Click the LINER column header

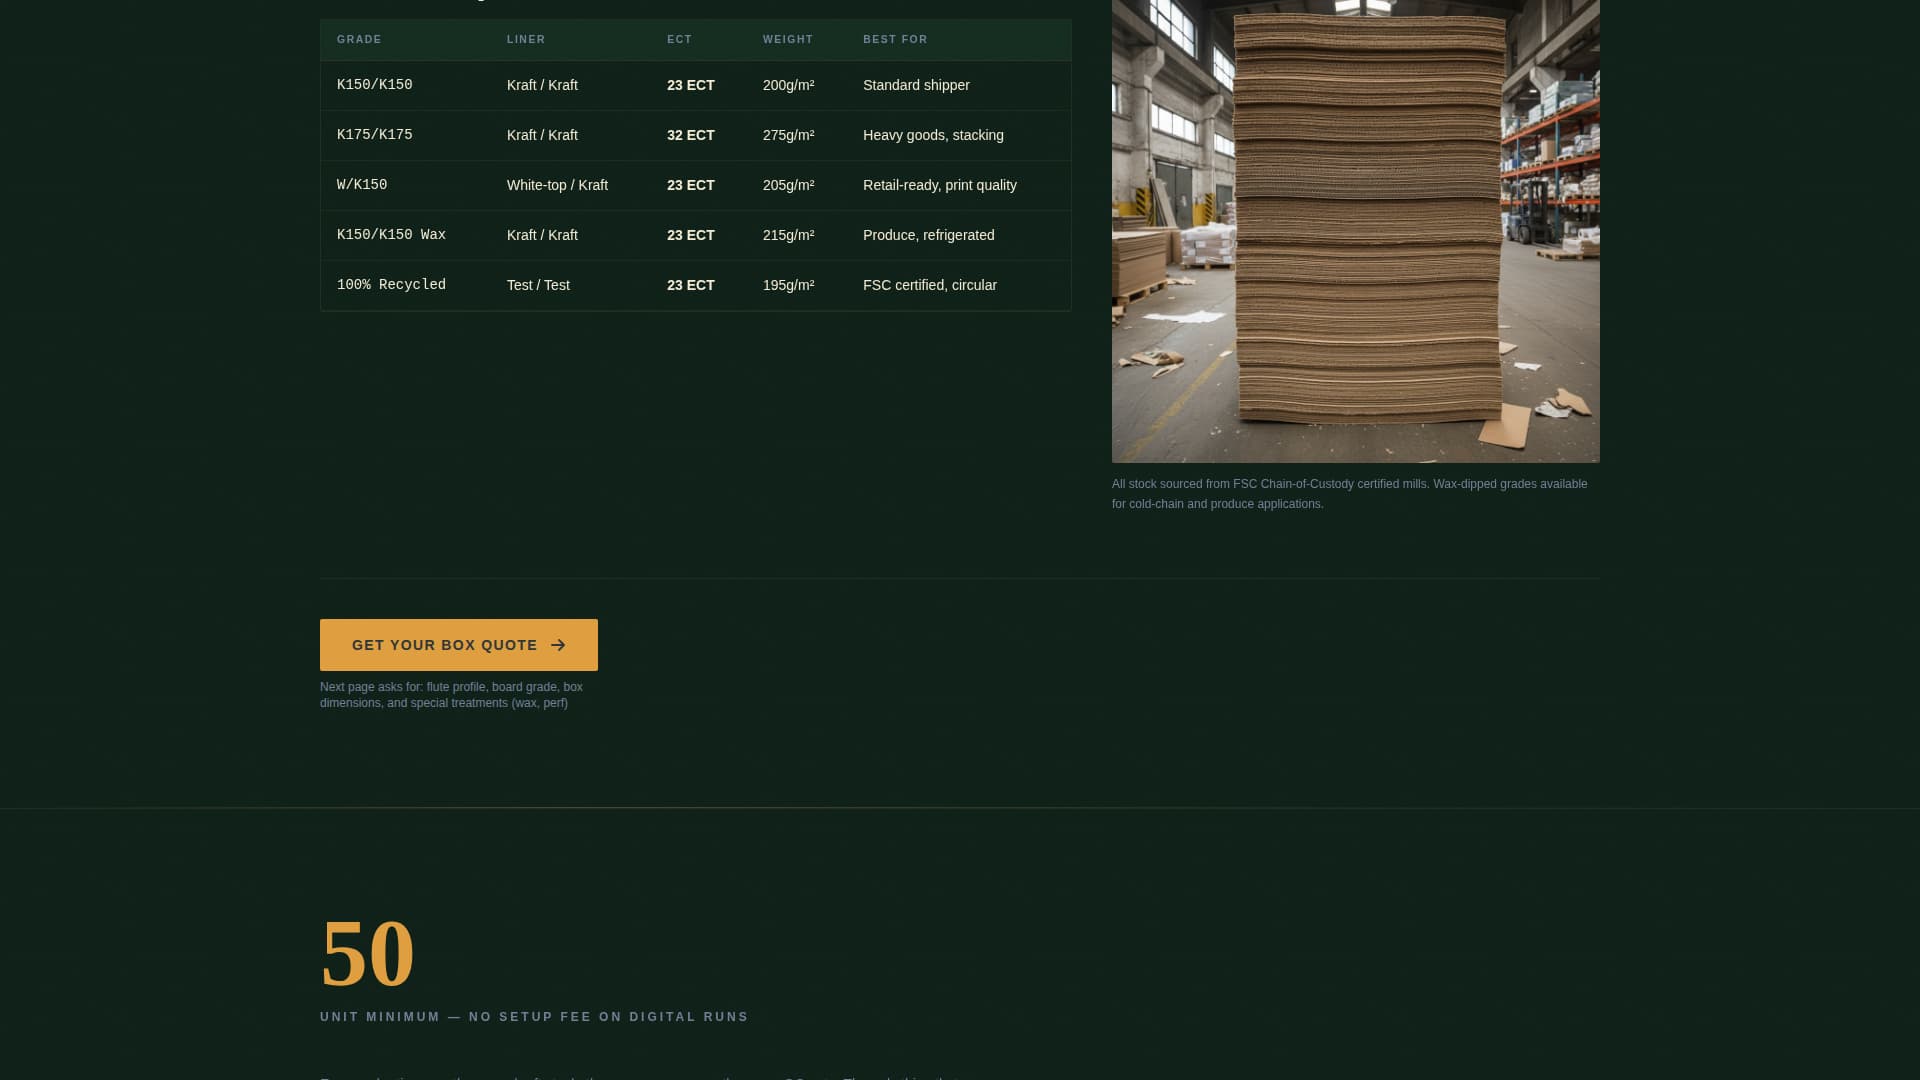pyautogui.click(x=527, y=40)
